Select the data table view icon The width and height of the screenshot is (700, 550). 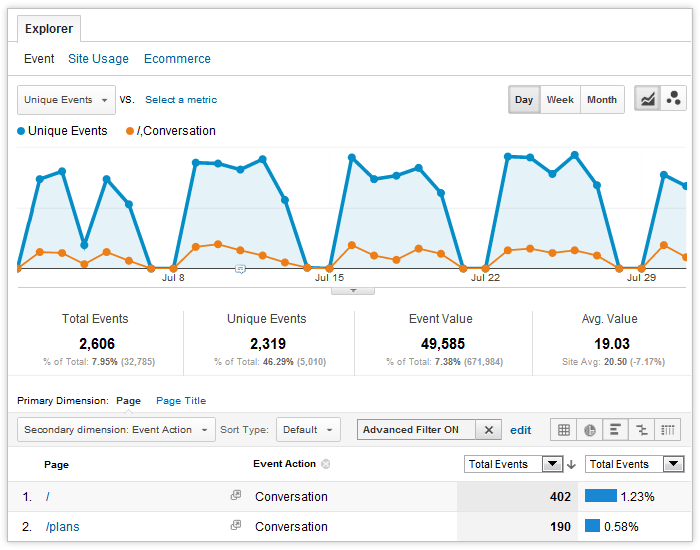tap(564, 430)
